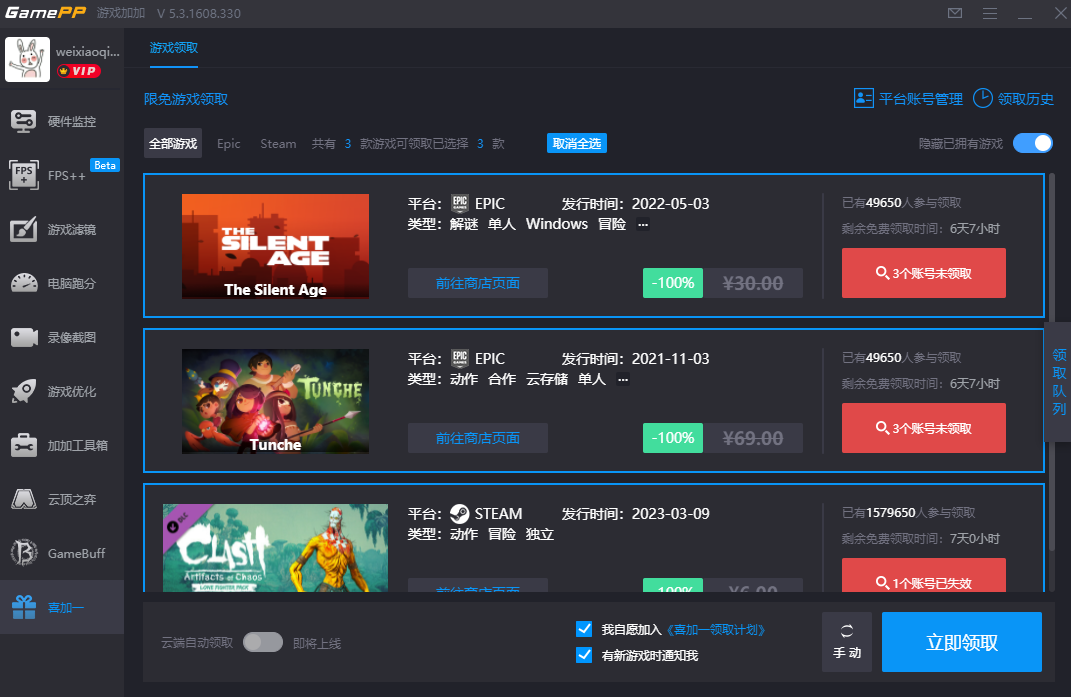Open the PC benchmark (电脑跑分) gauge icon
The height and width of the screenshot is (697, 1071).
point(24,283)
